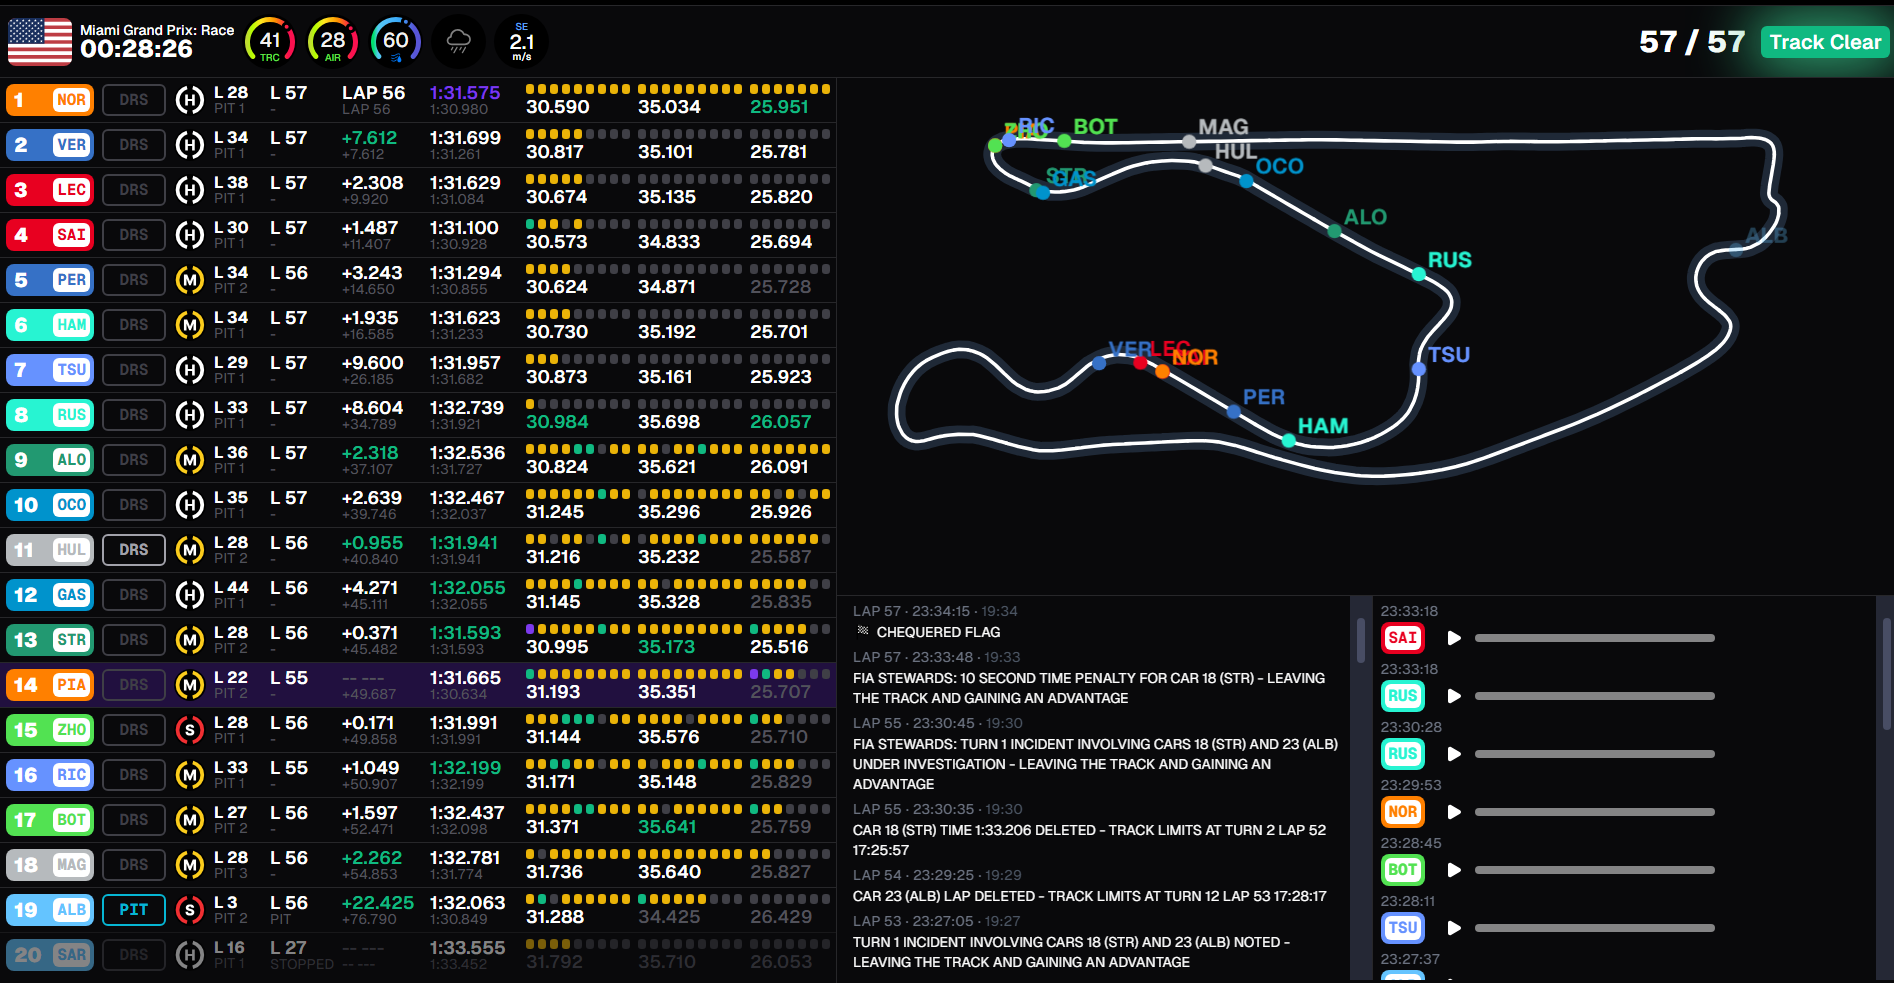Screen dimensions: 1894x983
Task: Play the NOR team radio clip
Action: tap(1454, 812)
